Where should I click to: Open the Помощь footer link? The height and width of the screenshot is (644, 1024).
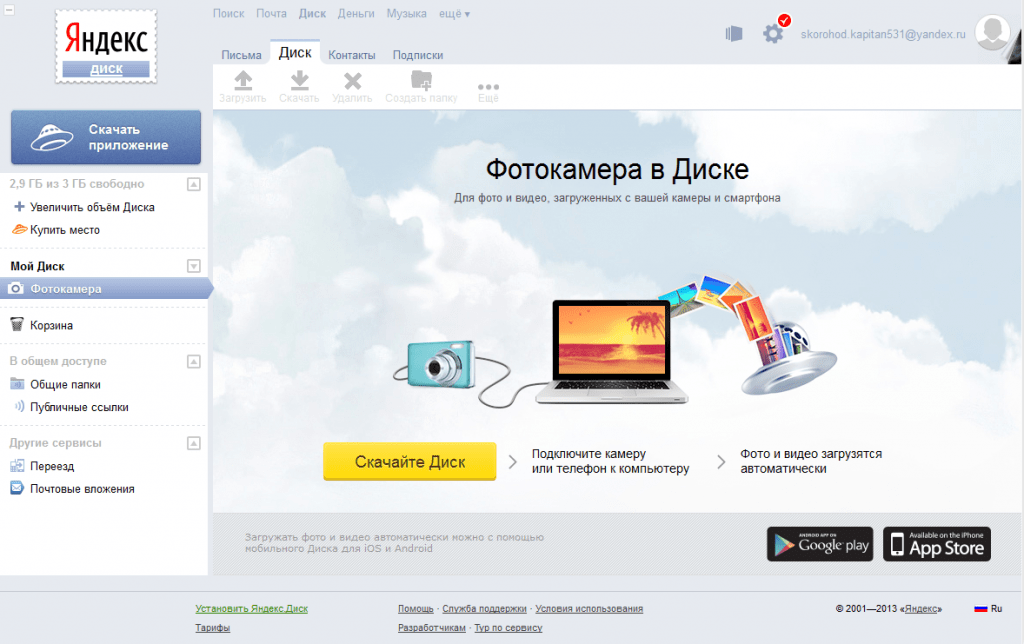point(416,609)
